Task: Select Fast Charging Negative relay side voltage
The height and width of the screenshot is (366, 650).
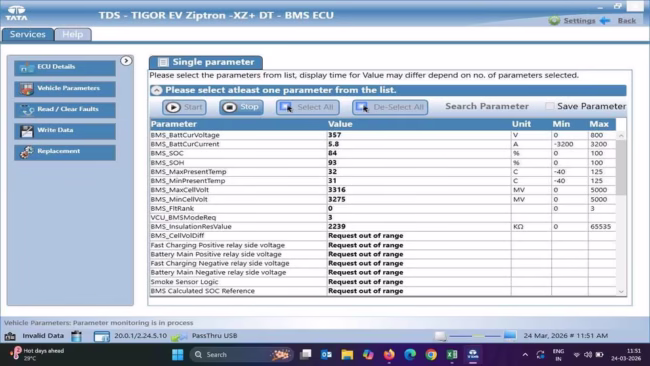Action: pos(383,263)
